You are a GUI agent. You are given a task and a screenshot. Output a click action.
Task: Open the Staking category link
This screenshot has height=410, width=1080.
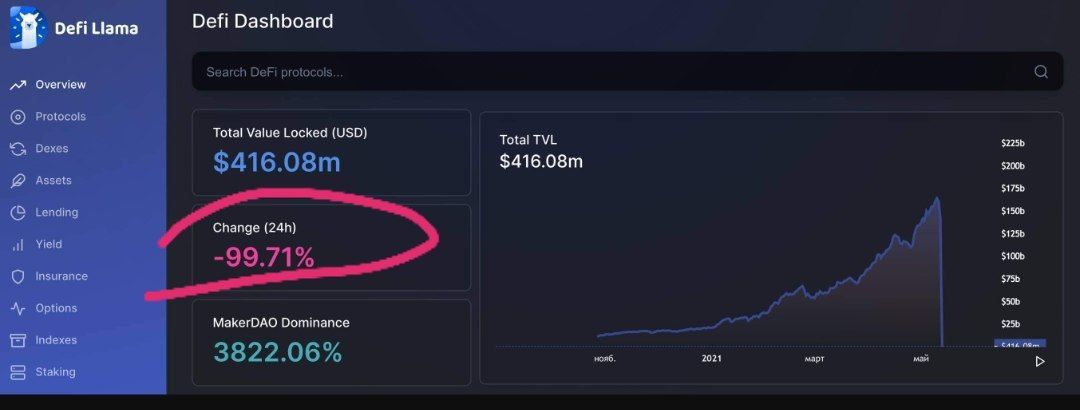click(55, 371)
